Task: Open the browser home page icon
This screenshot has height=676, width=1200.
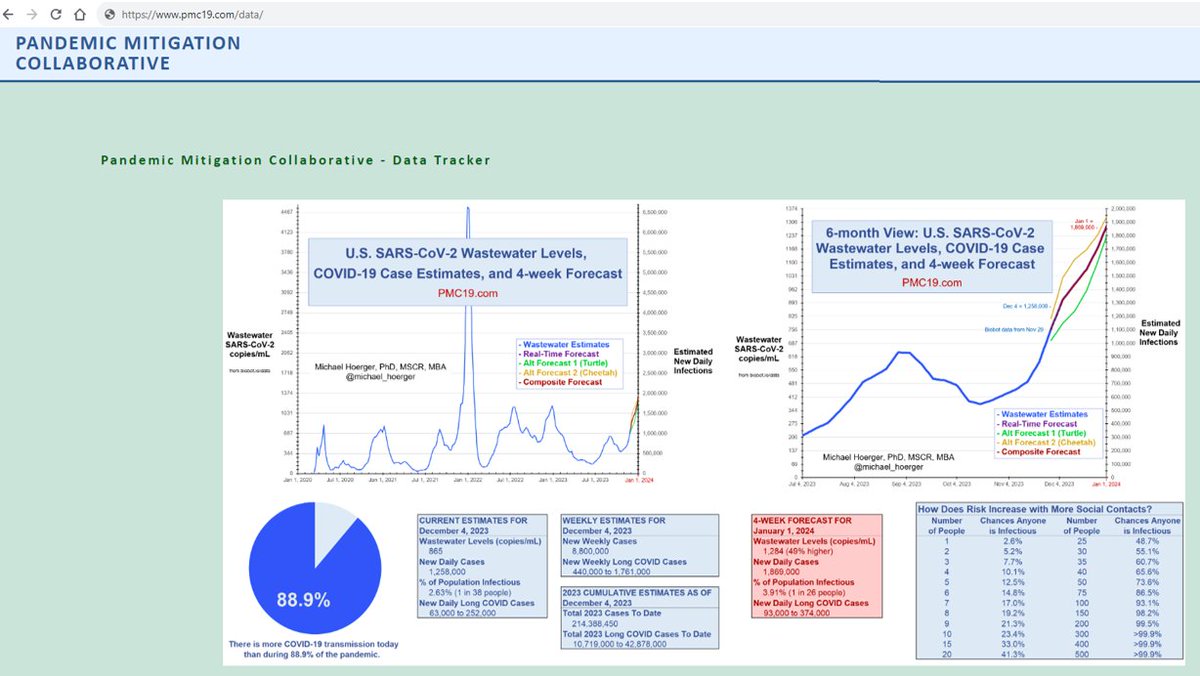Action: click(80, 16)
